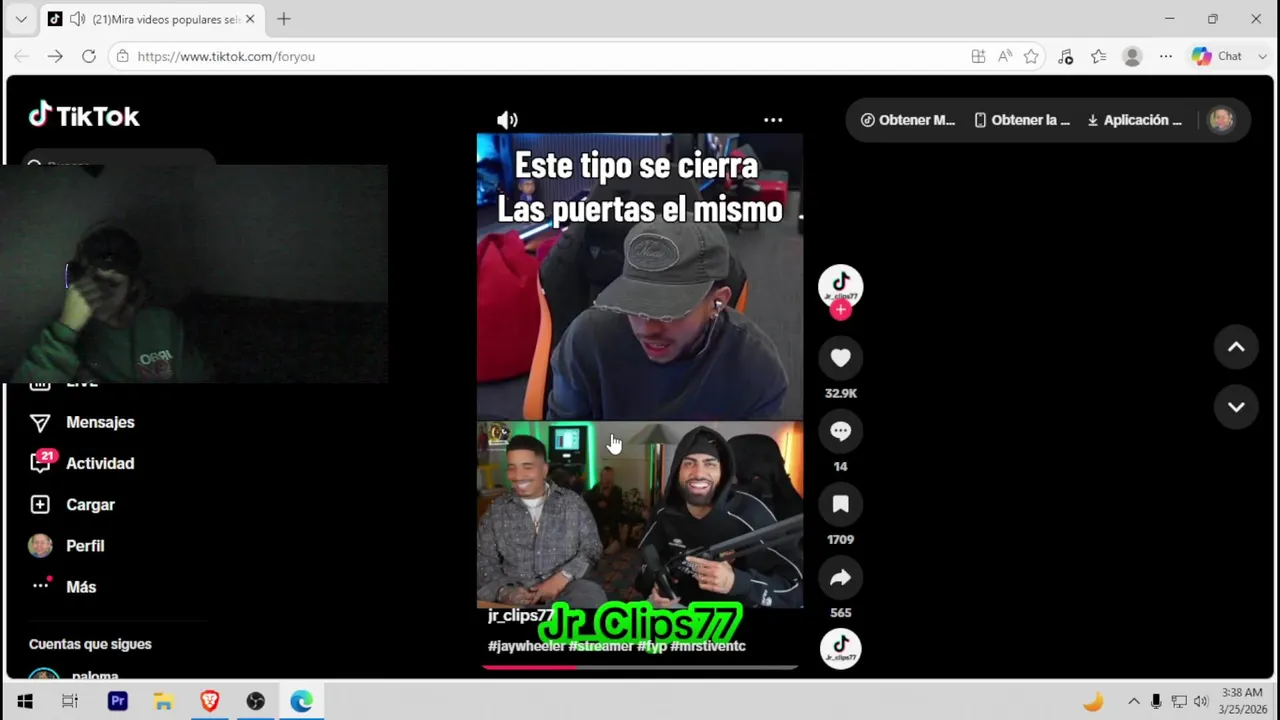Share the video showing 565 shares
The width and height of the screenshot is (1280, 720).
coord(840,577)
